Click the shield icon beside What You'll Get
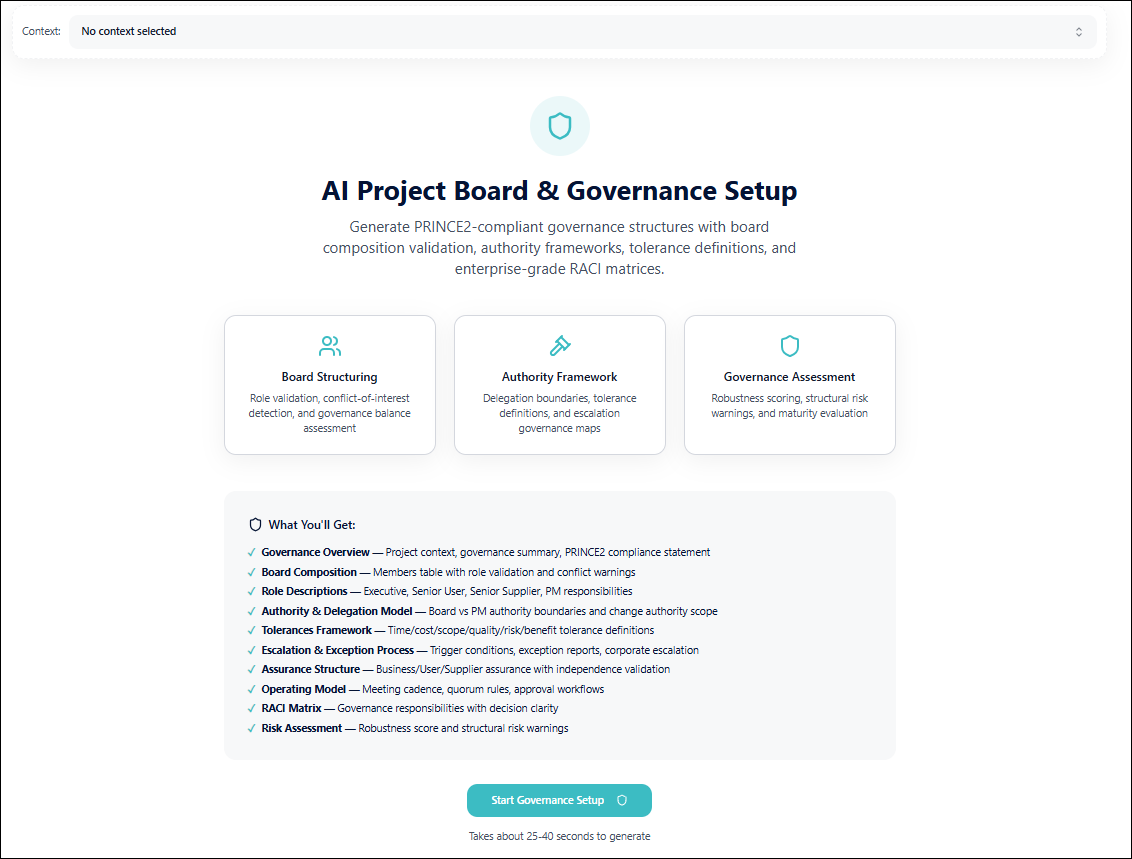This screenshot has width=1132, height=859. (255, 525)
